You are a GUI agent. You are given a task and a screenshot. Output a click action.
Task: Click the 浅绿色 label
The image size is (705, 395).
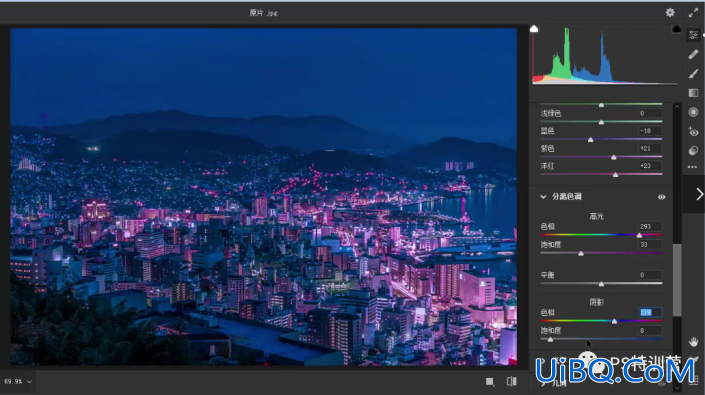pos(551,114)
